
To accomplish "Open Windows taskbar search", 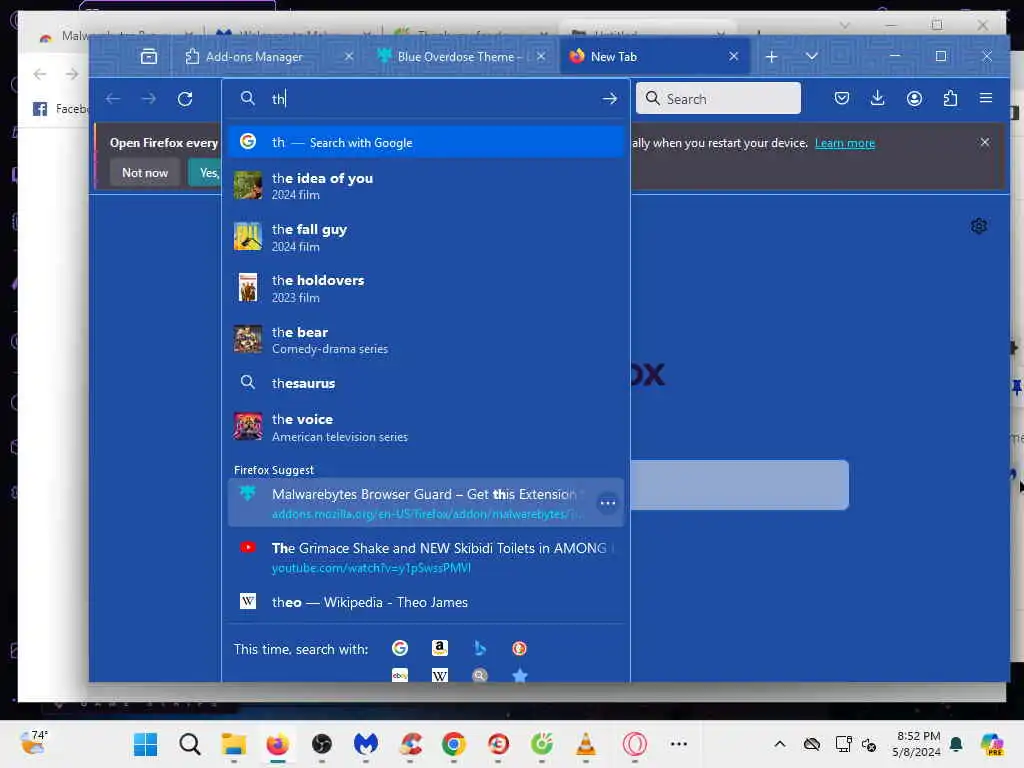I will tap(189, 744).
